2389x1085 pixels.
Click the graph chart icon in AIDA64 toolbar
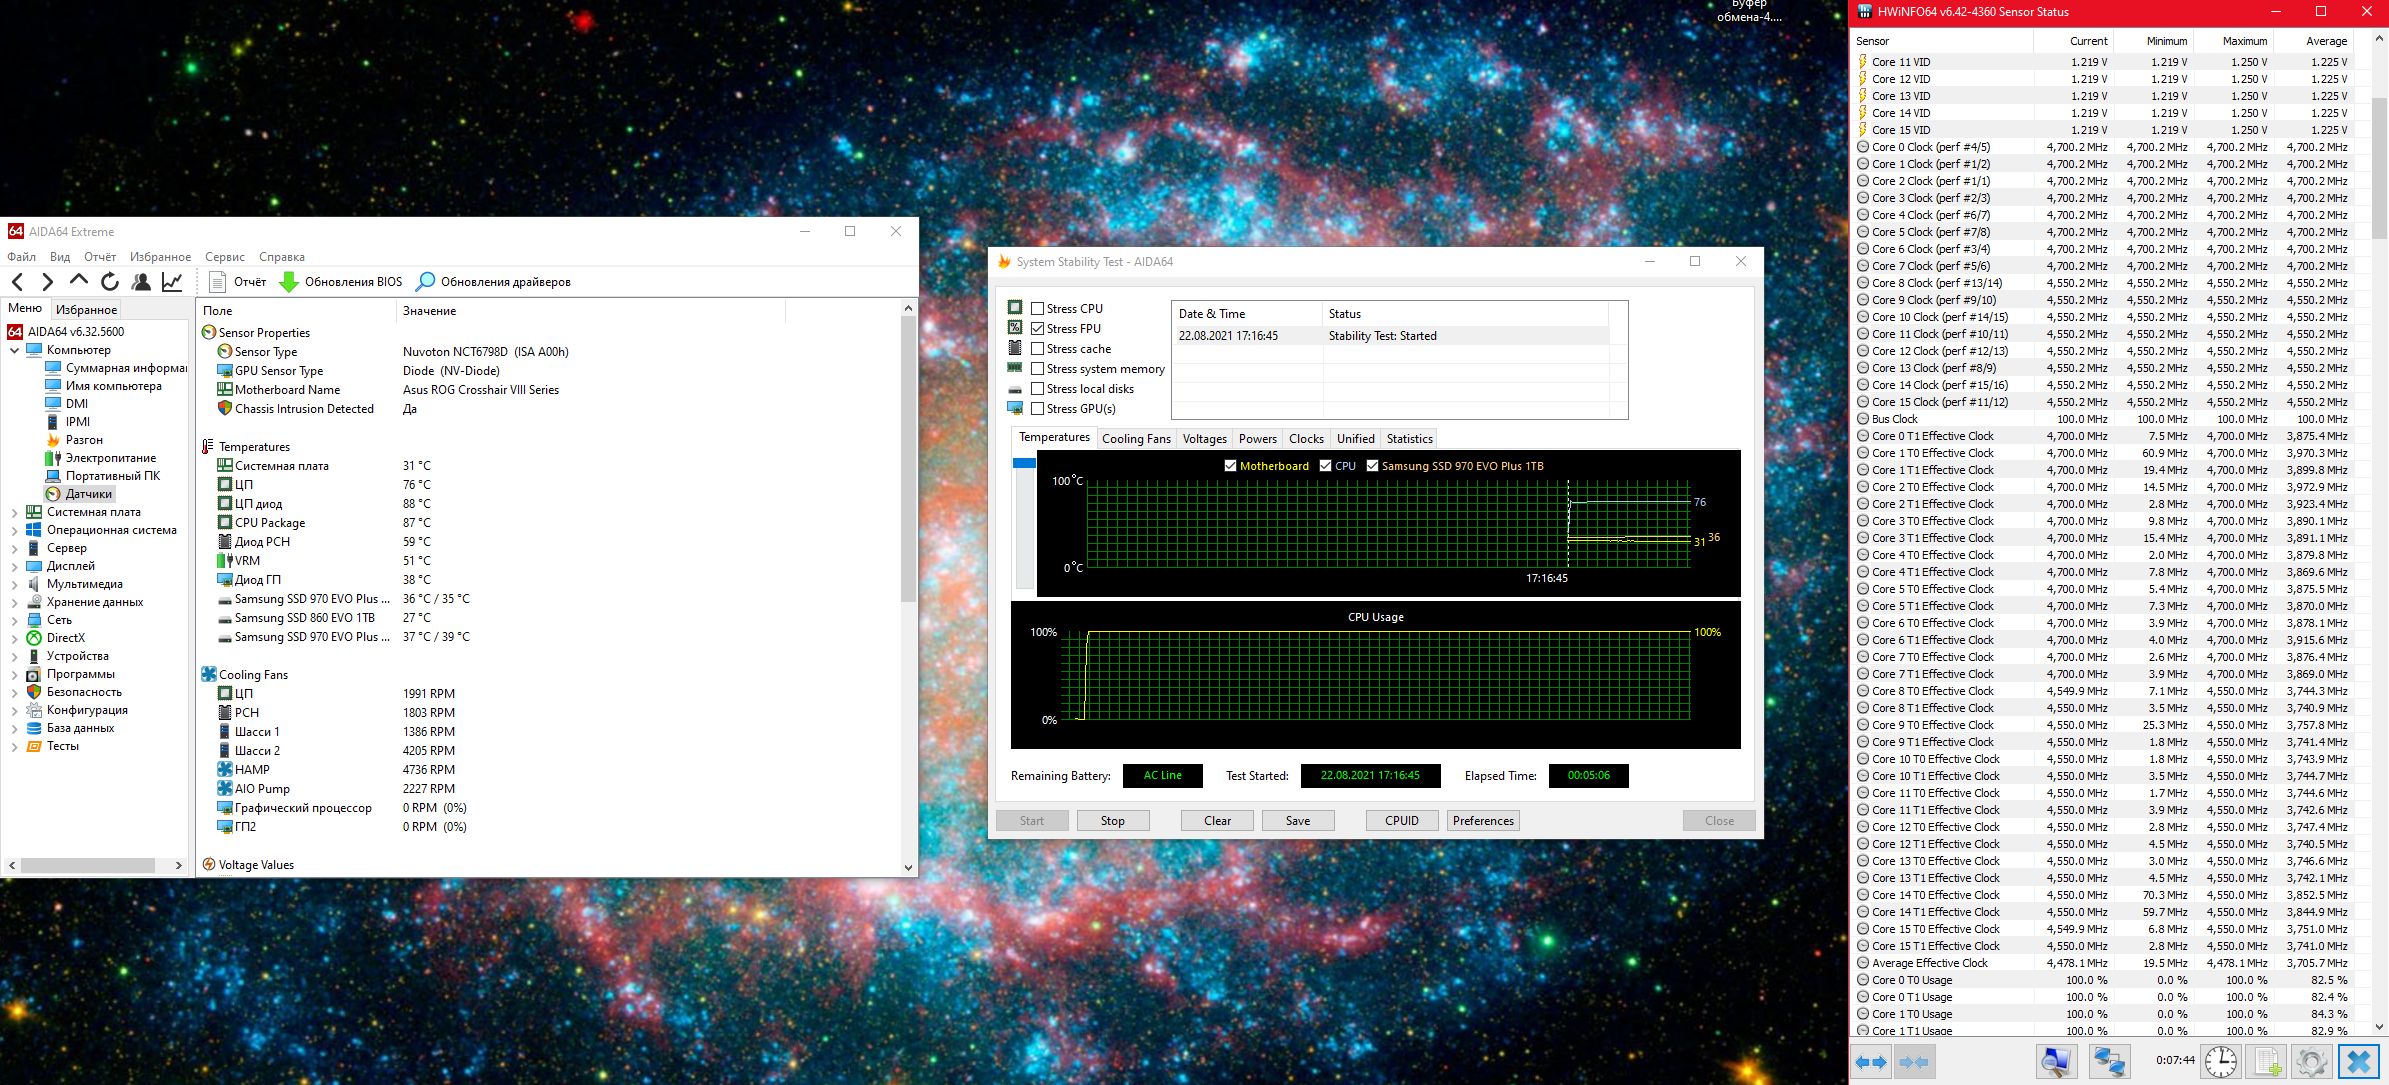click(172, 282)
